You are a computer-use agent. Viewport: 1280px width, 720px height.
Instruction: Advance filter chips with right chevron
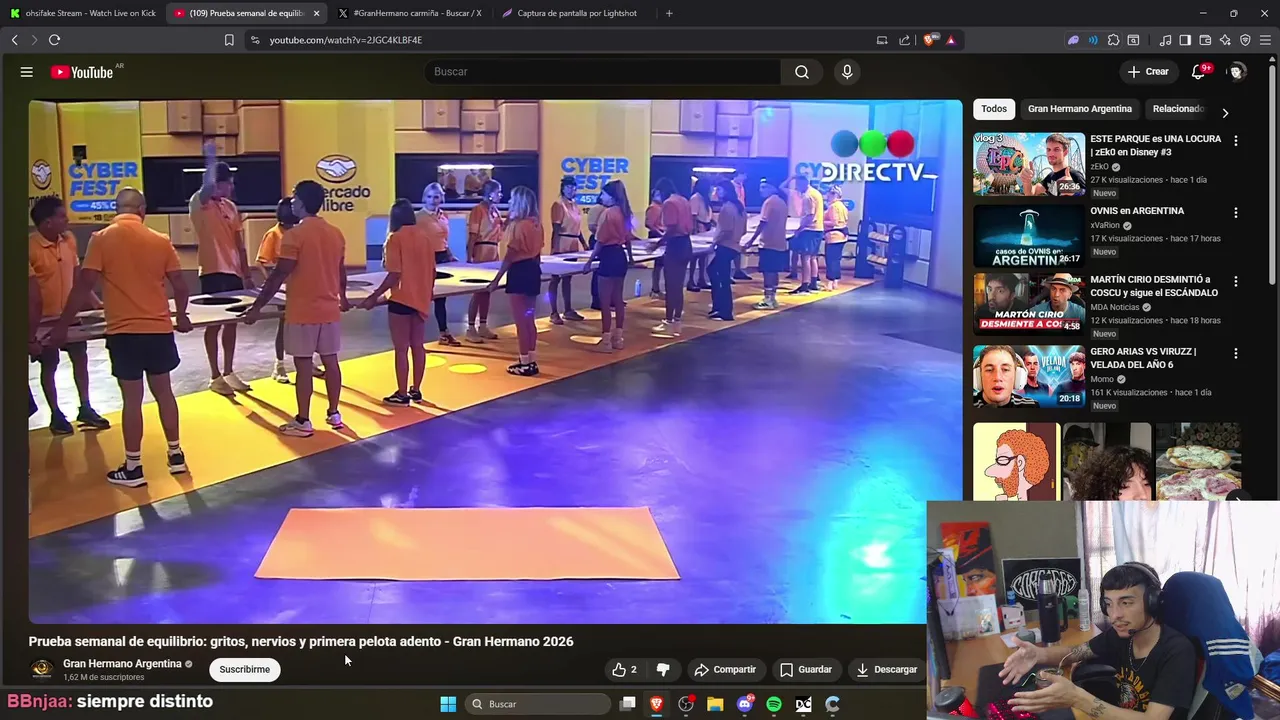click(x=1225, y=113)
